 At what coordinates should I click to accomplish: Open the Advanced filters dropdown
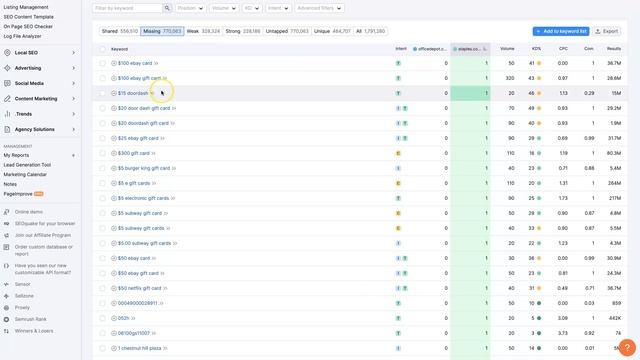click(x=319, y=8)
